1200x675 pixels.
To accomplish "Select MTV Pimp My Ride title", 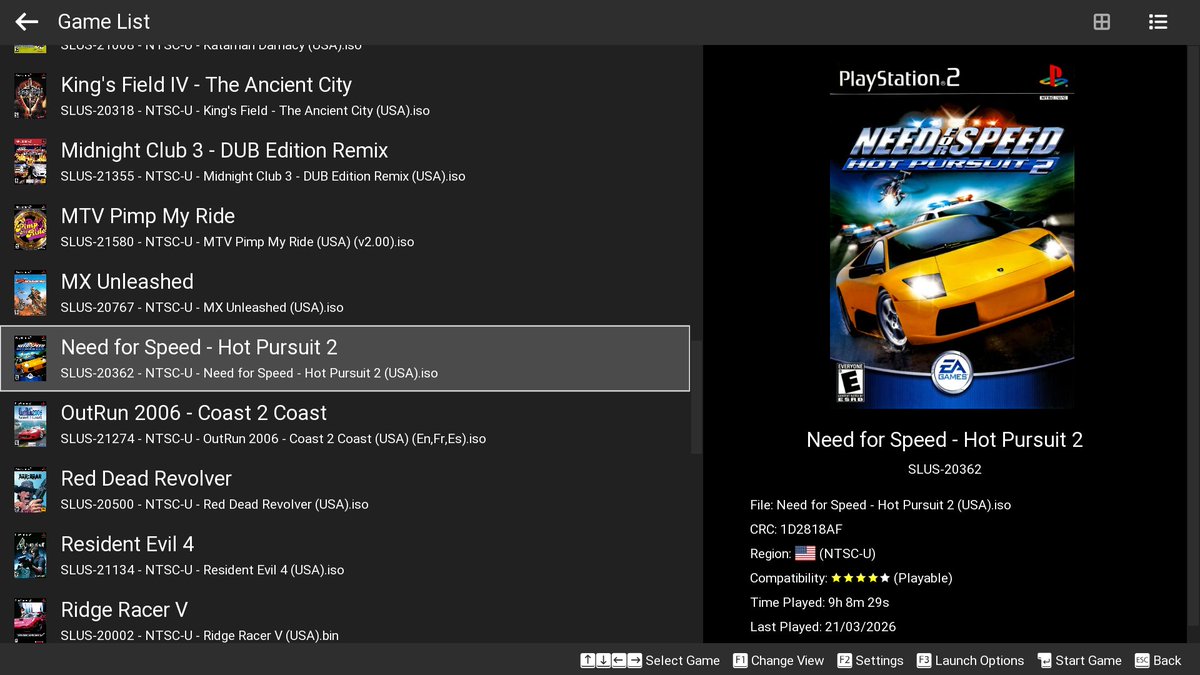I will point(148,216).
